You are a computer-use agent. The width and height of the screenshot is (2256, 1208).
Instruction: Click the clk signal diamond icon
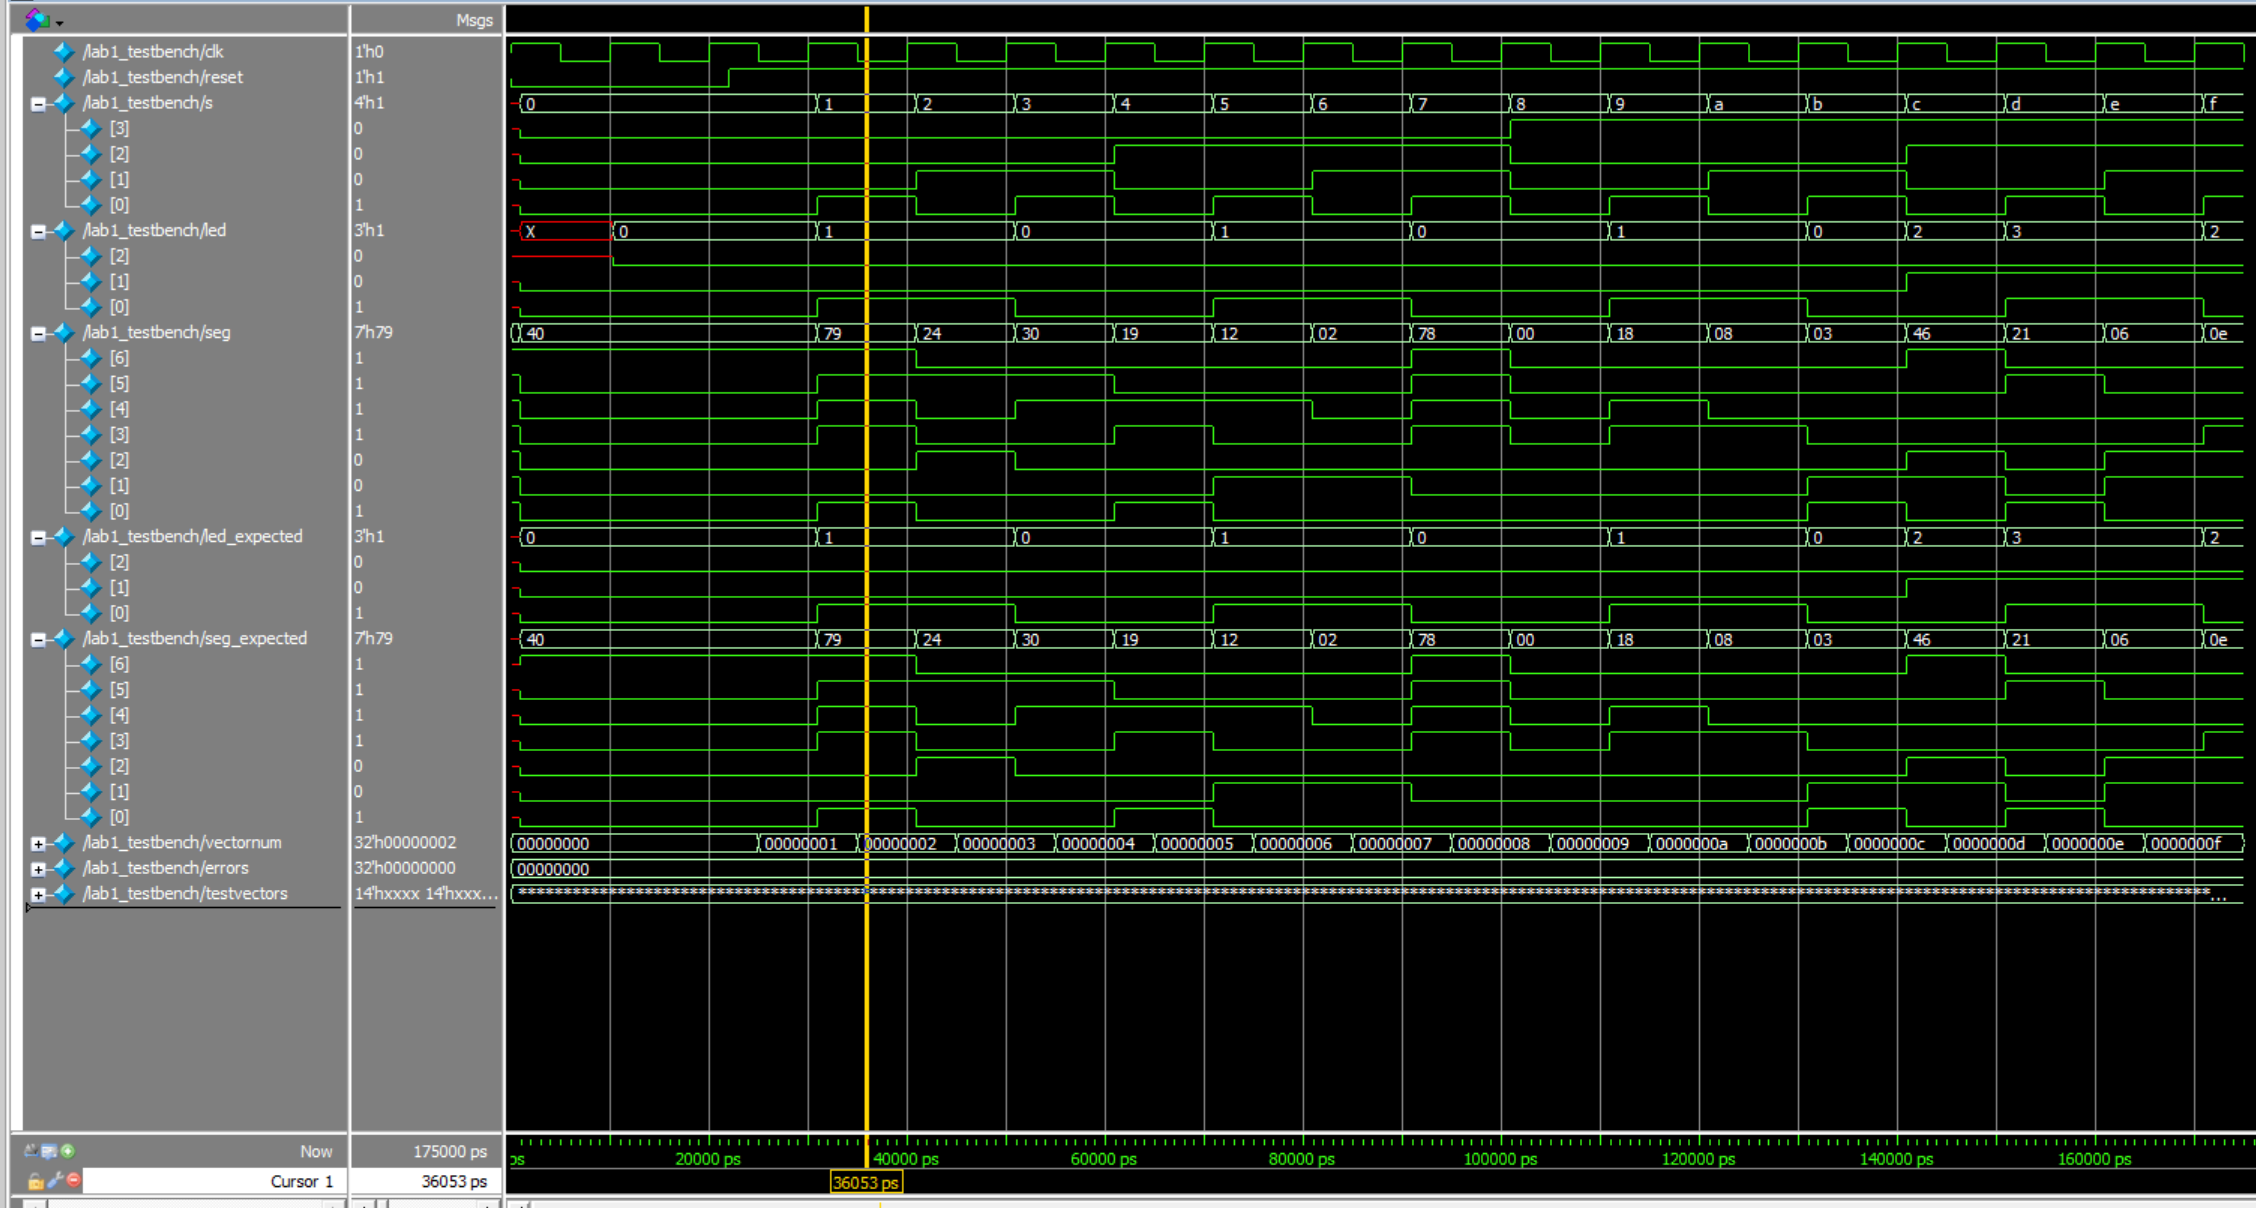[x=64, y=51]
